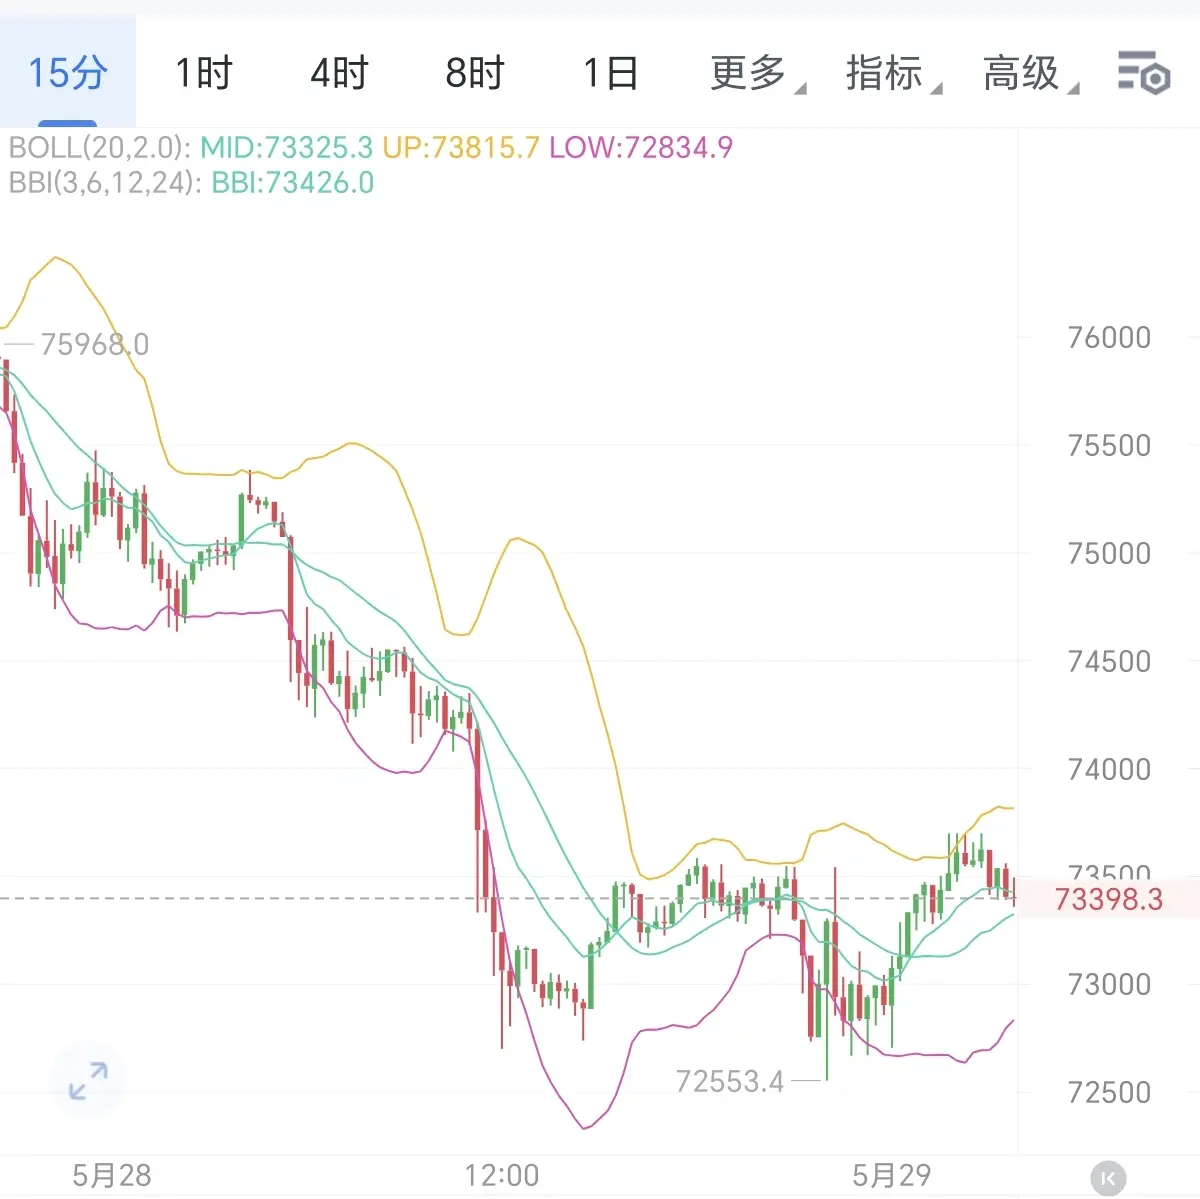Select the 15分 timeframe tab
This screenshot has width=1200, height=1199.
pyautogui.click(x=67, y=73)
